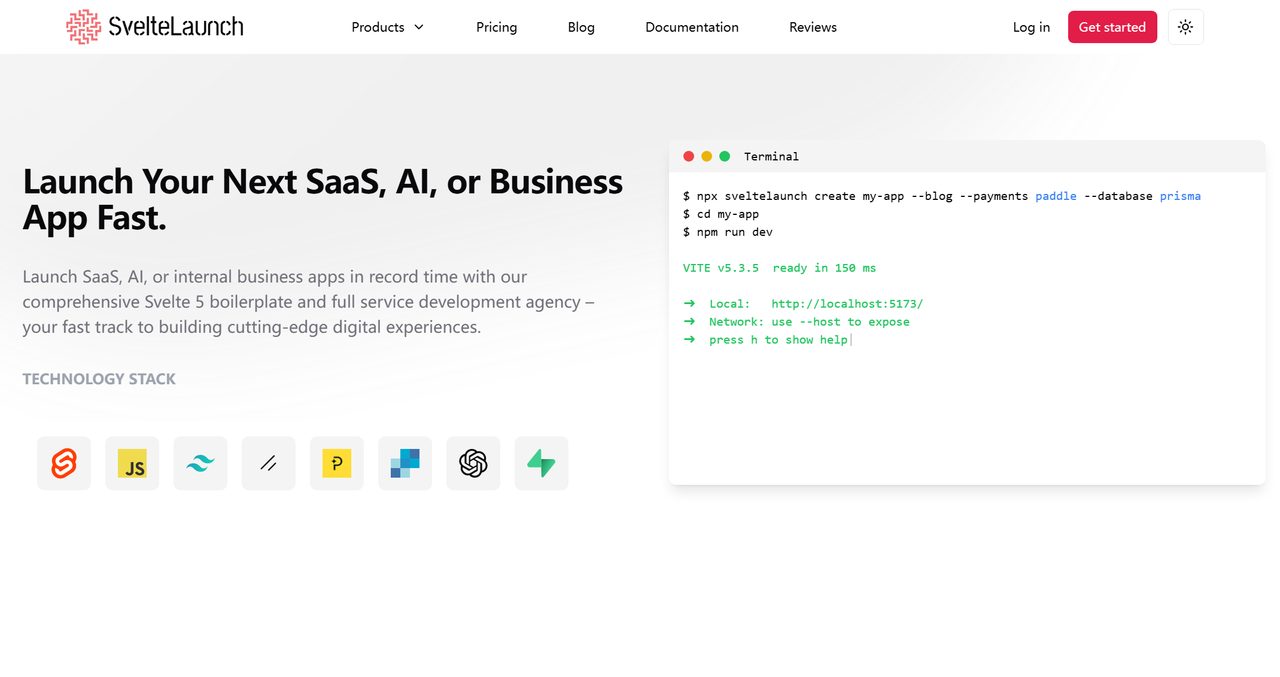Click the red Get started button
This screenshot has height=677, width=1280.
tap(1112, 27)
